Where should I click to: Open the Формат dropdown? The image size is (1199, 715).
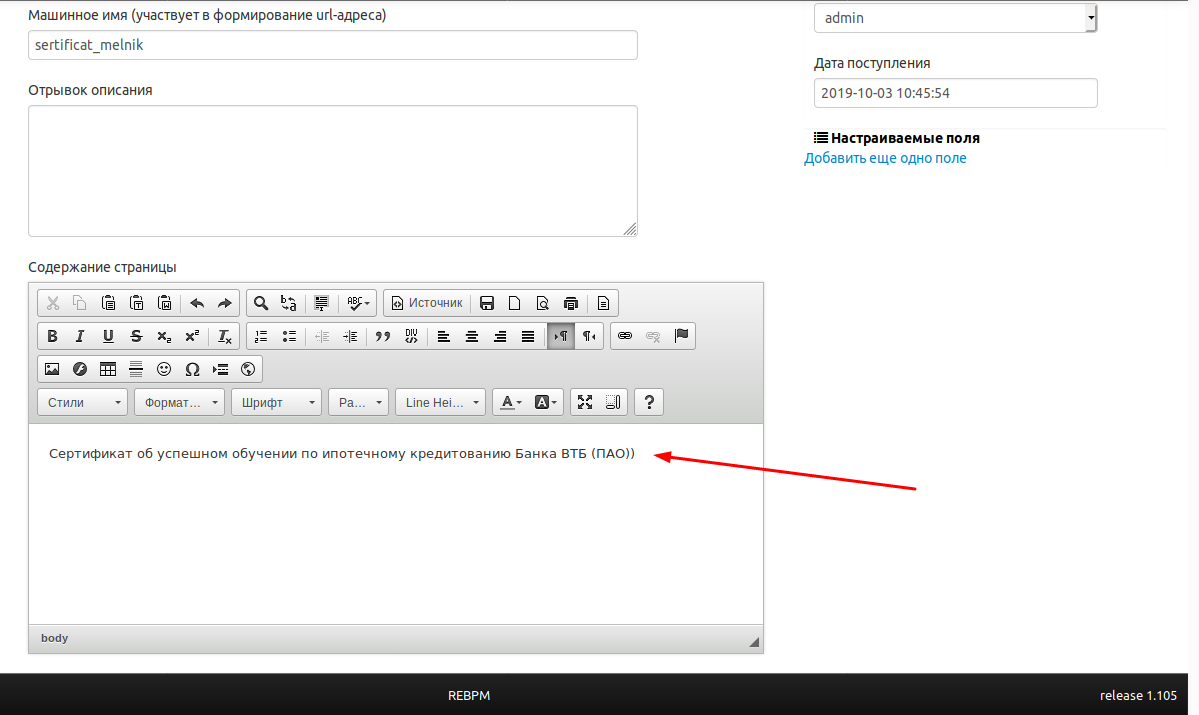[x=179, y=402]
